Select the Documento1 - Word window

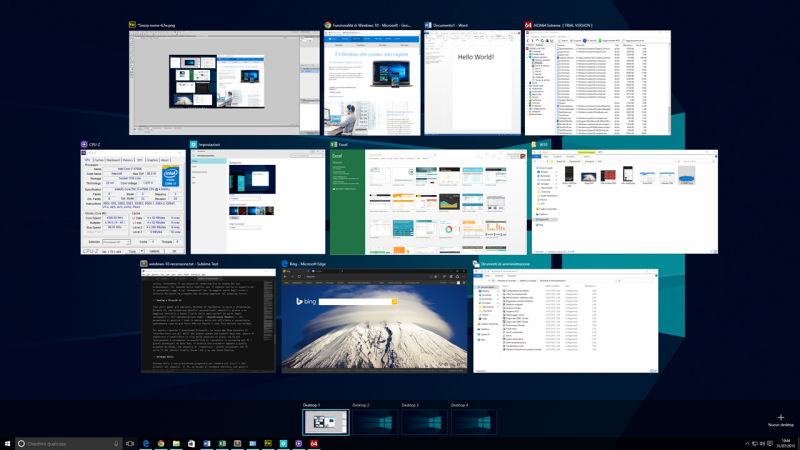pyautogui.click(x=473, y=83)
